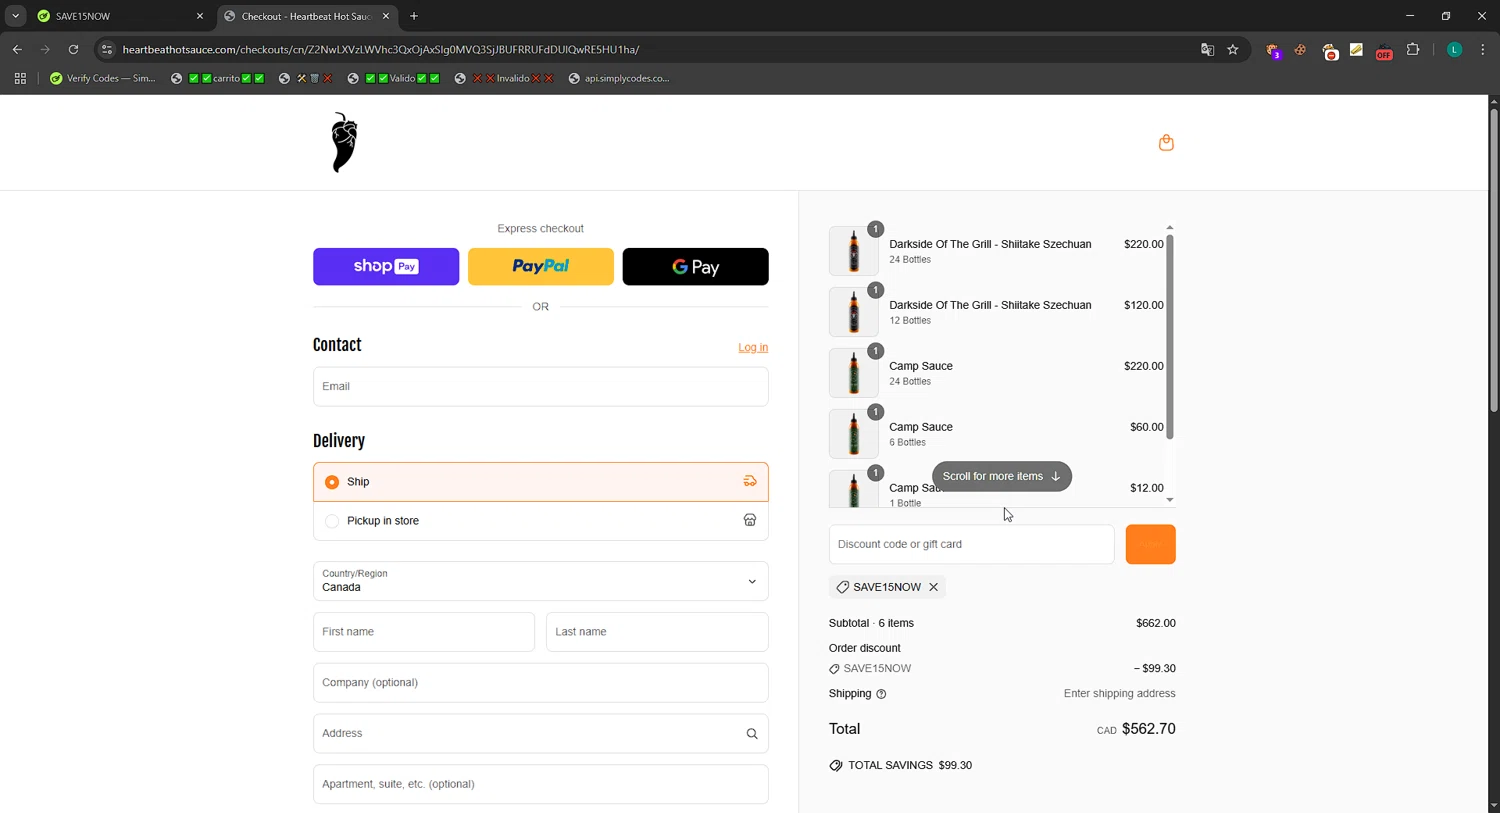1500x813 pixels.
Task: Pay with Shop Pay
Action: [386, 267]
